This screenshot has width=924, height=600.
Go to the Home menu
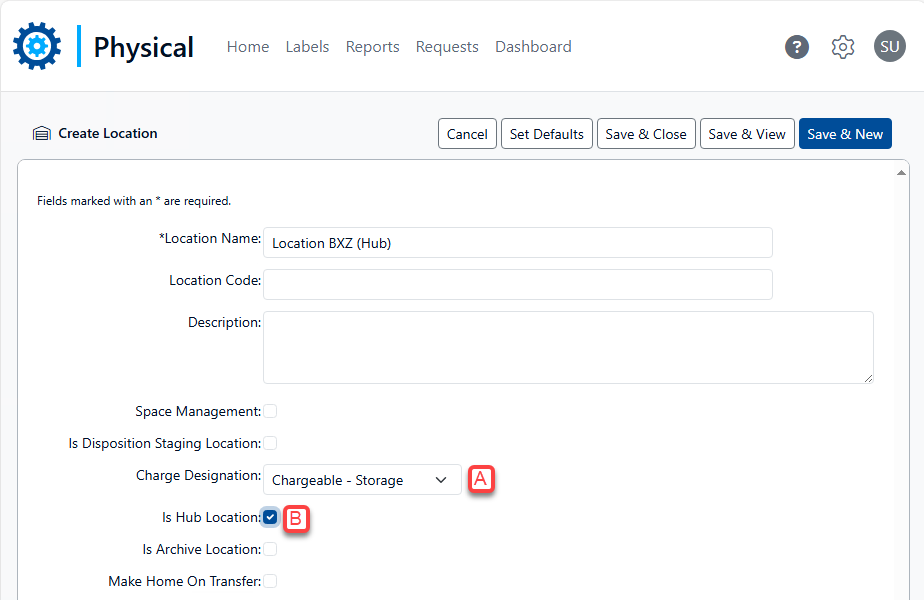tap(248, 47)
